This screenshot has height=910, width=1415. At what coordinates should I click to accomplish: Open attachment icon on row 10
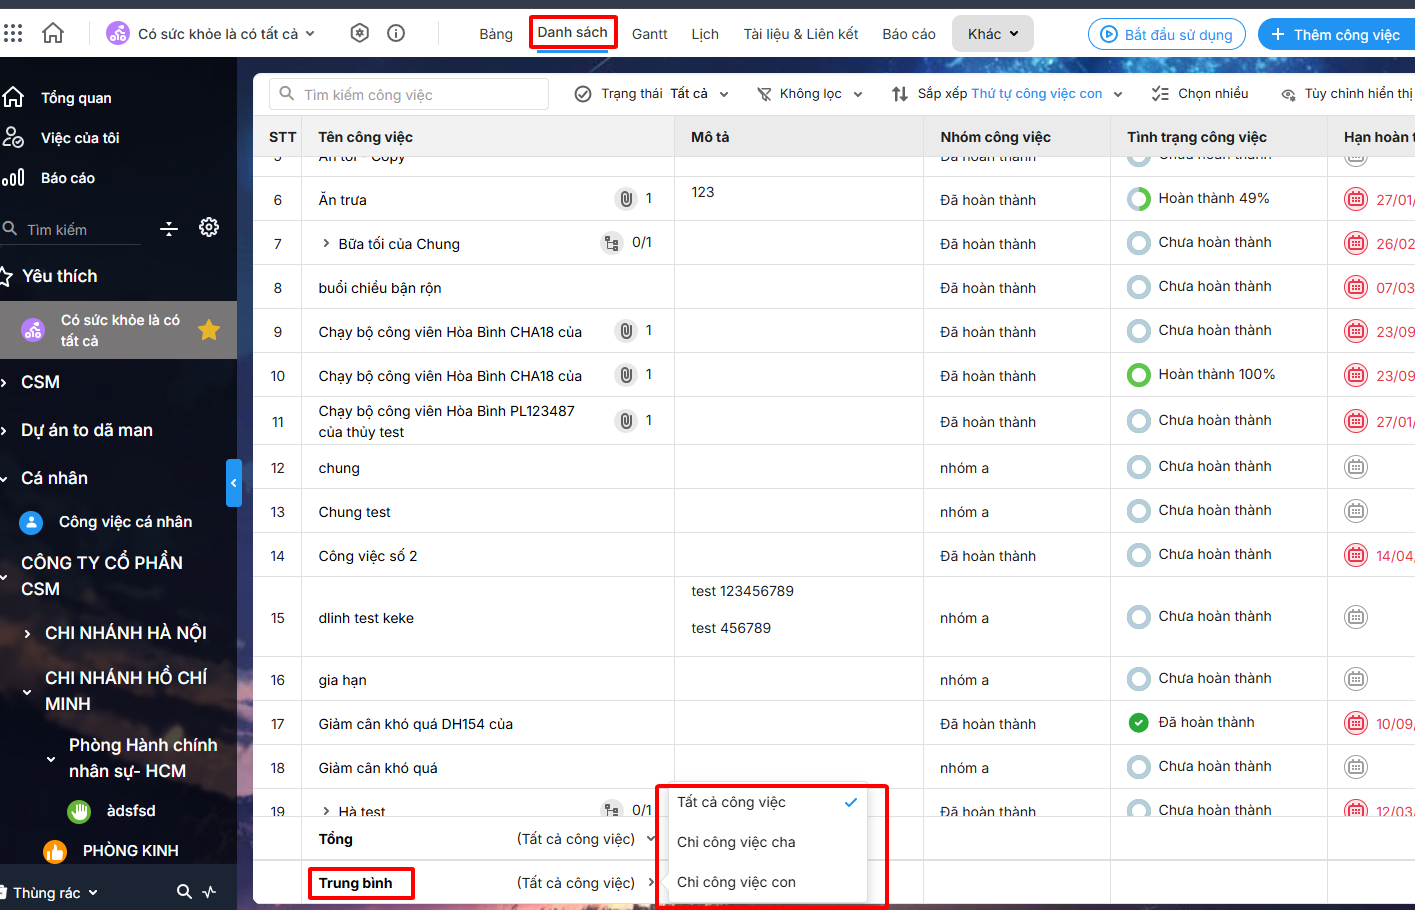[x=626, y=375]
